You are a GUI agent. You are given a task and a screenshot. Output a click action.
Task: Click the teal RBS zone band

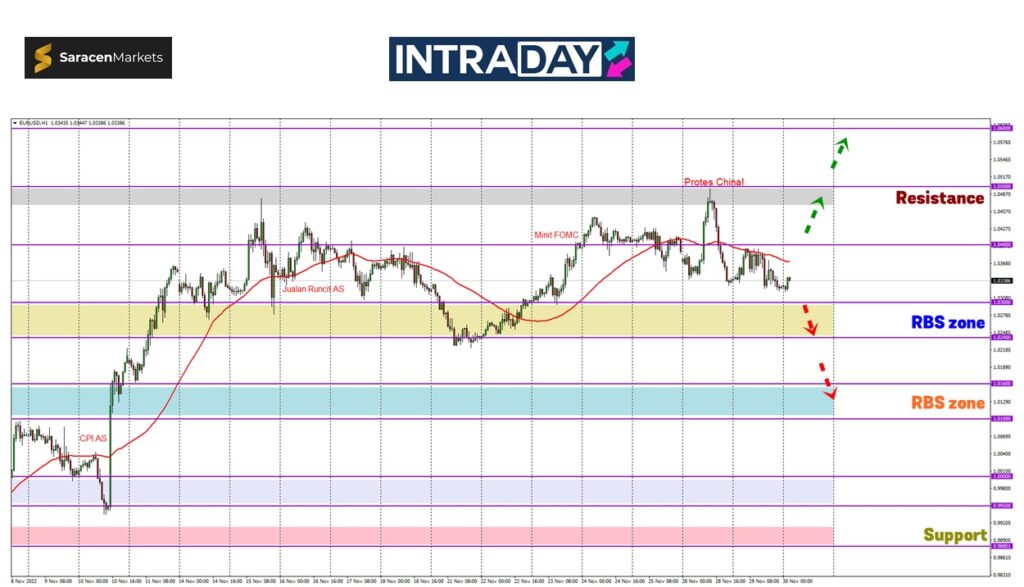point(420,401)
